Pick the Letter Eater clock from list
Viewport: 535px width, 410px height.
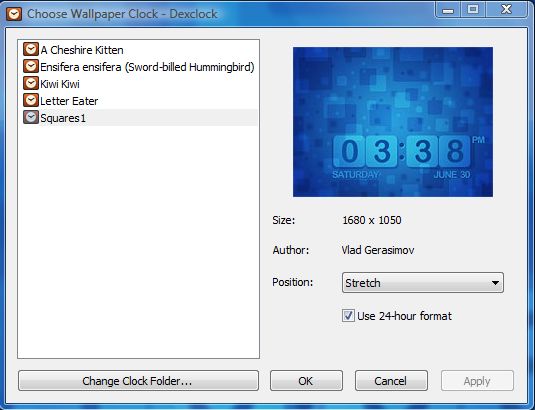tap(69, 101)
